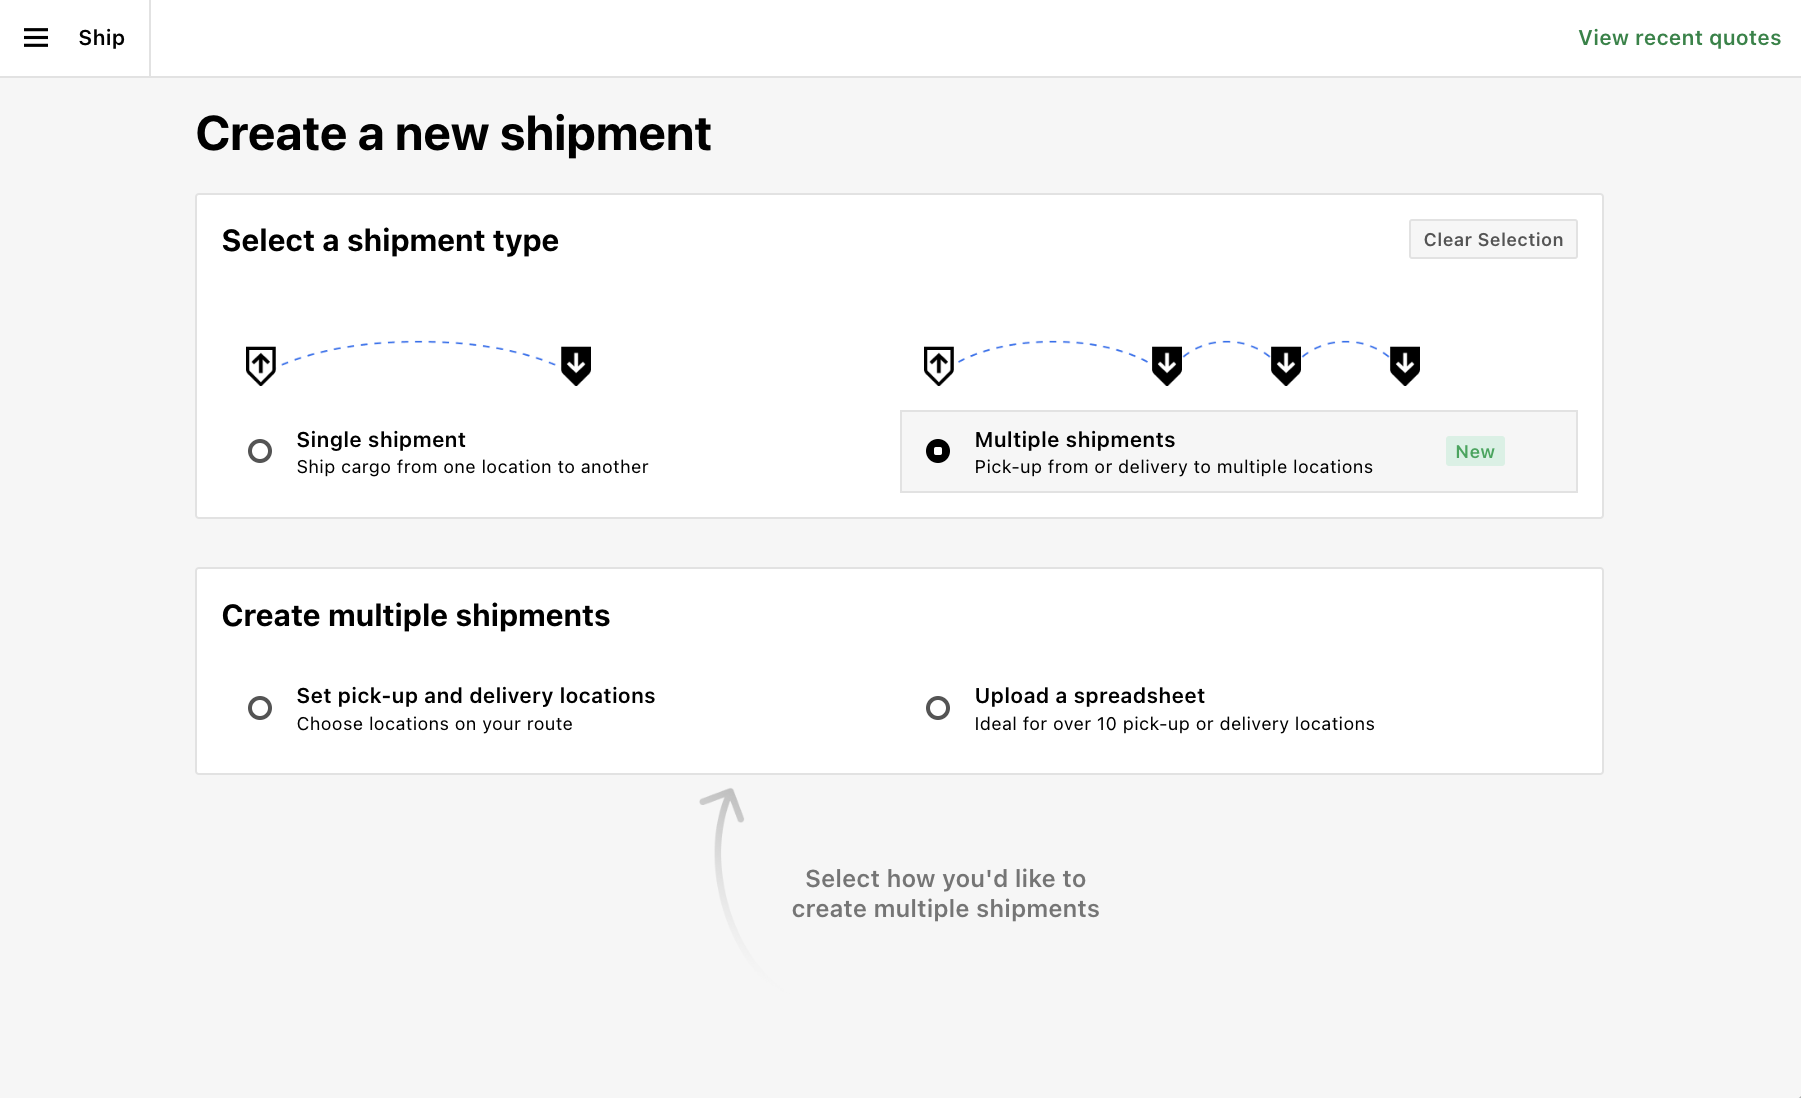Click the single shipment pick-up marker icon
1801x1098 pixels.
coord(261,366)
